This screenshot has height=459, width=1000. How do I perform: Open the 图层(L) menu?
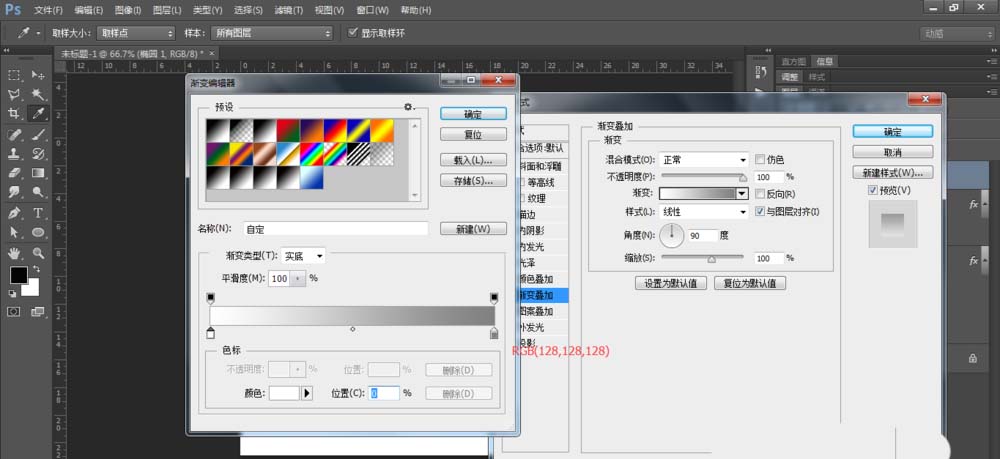[x=167, y=10]
